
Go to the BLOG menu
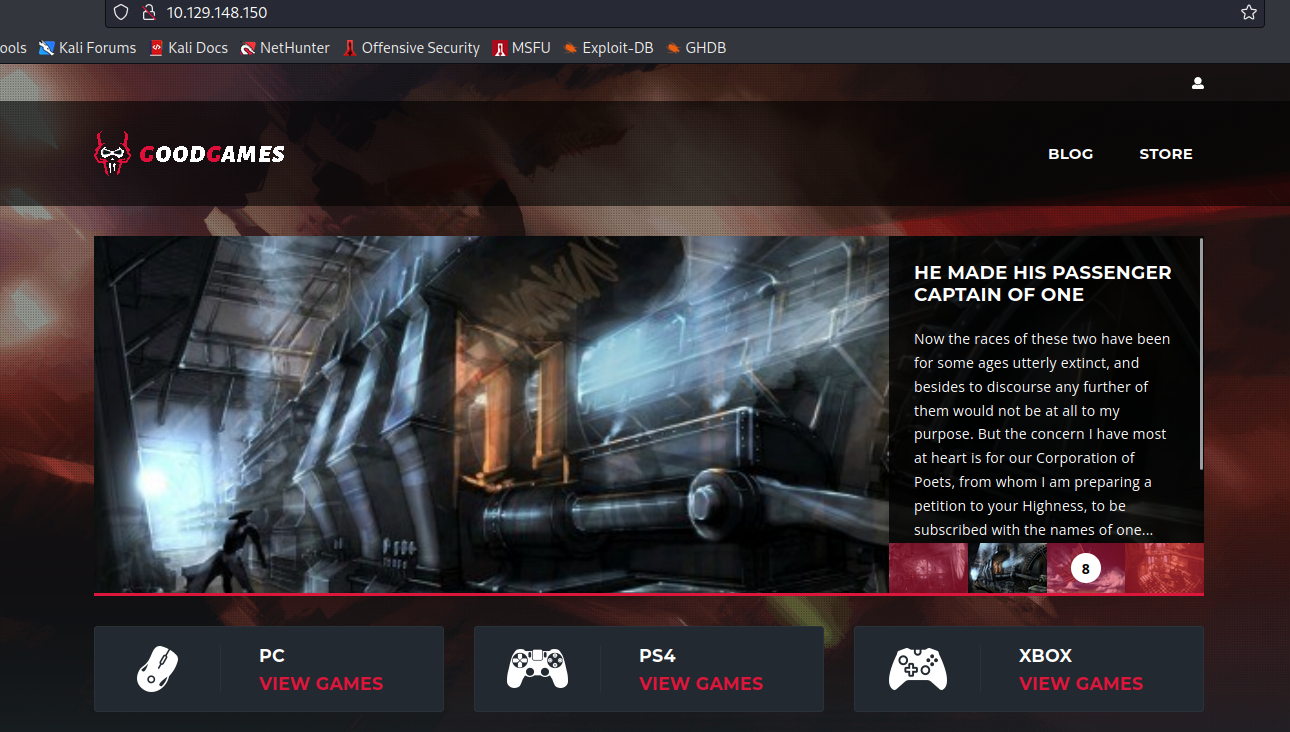click(1070, 154)
